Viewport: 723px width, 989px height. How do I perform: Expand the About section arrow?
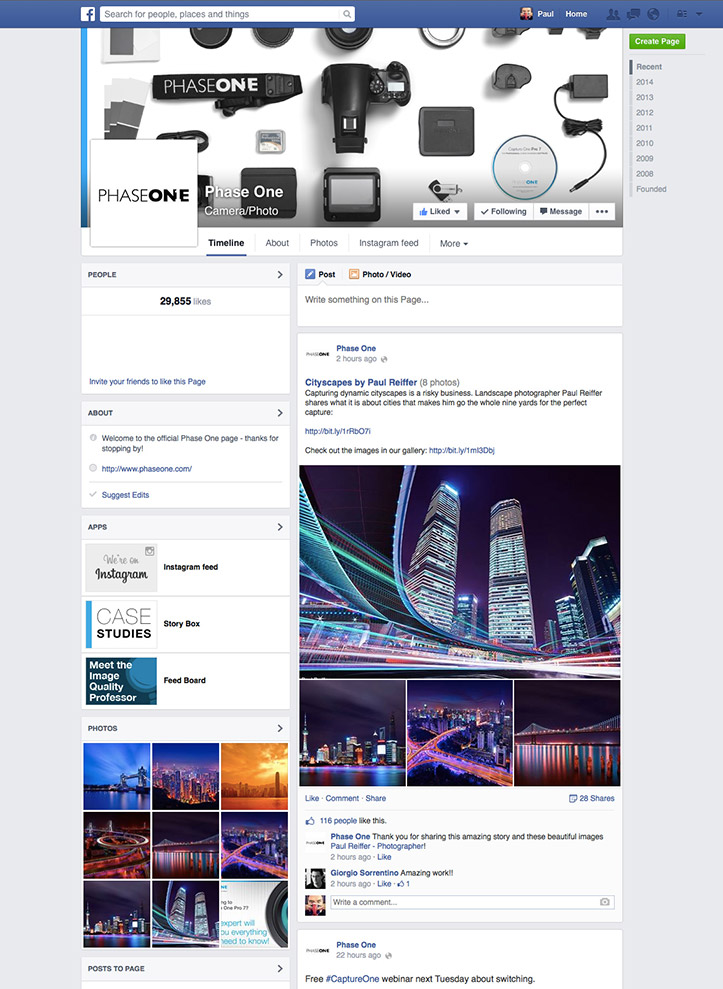[280, 413]
